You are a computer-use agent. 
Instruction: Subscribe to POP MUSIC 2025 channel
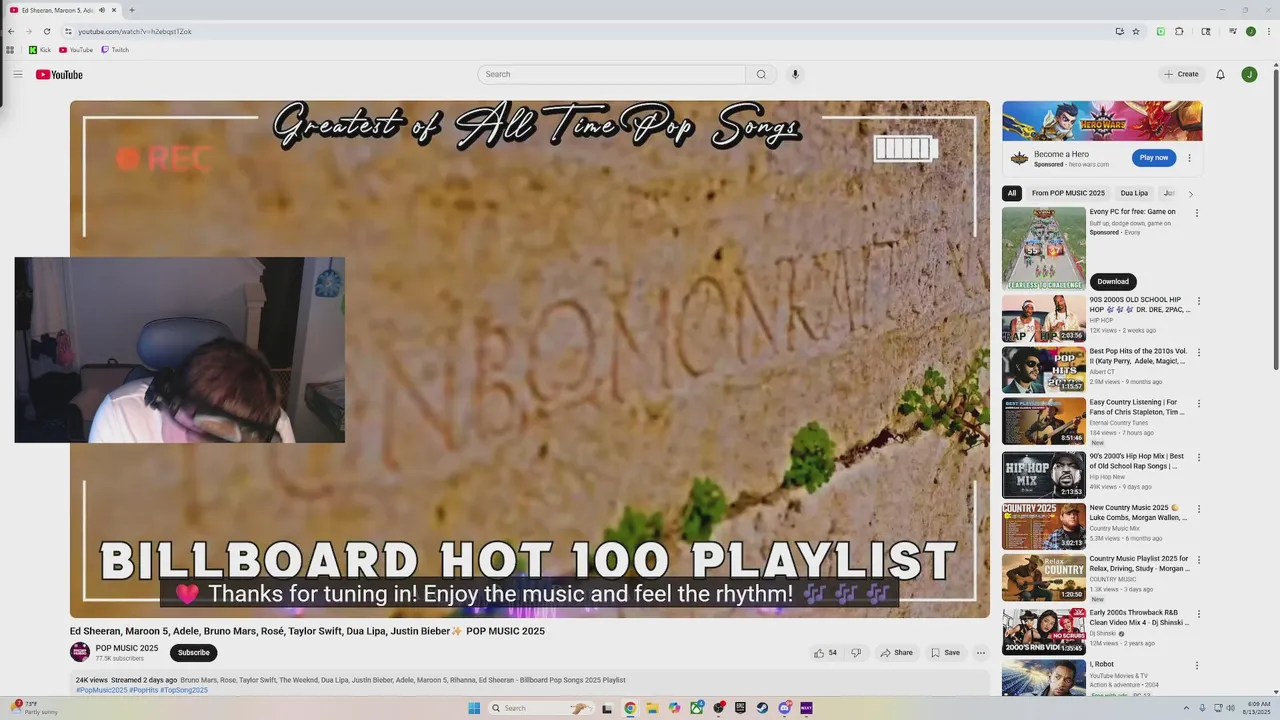(194, 653)
